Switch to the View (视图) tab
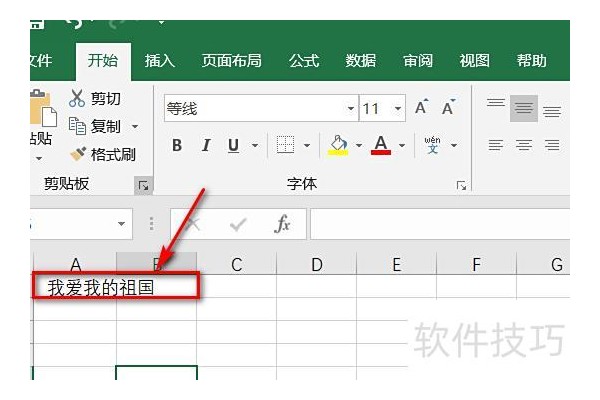Screen dimensions: 600x400 click(x=474, y=61)
